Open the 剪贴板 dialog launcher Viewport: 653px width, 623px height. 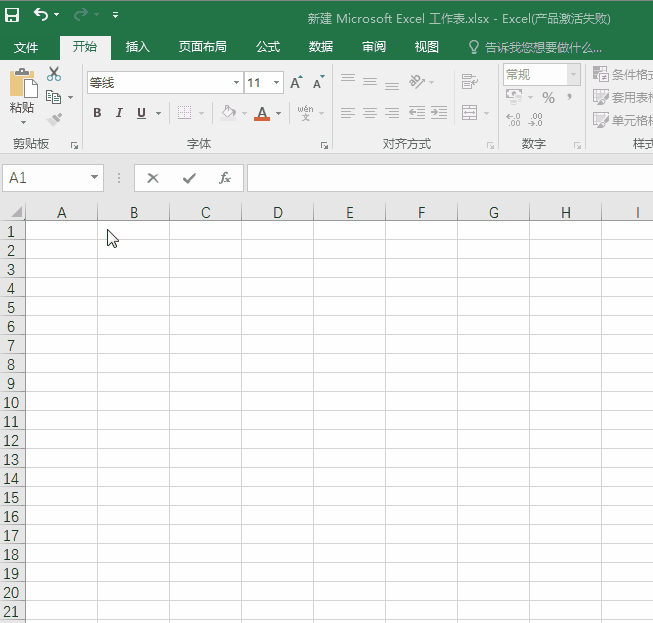[74, 145]
